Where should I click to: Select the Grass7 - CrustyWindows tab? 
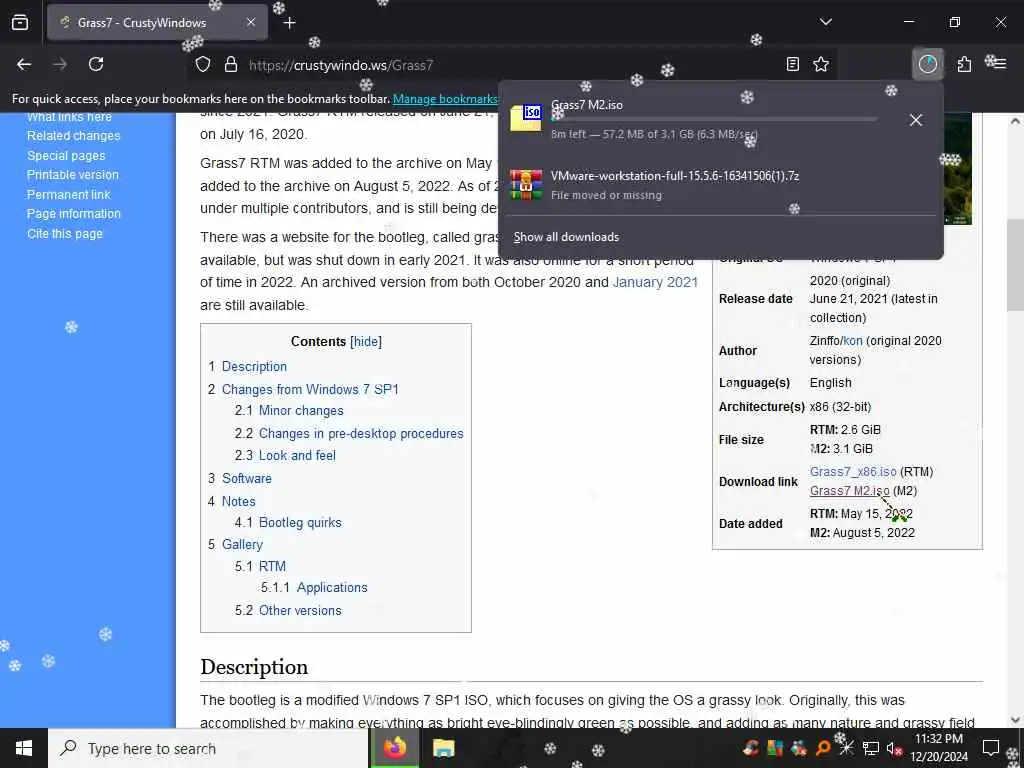point(157,23)
